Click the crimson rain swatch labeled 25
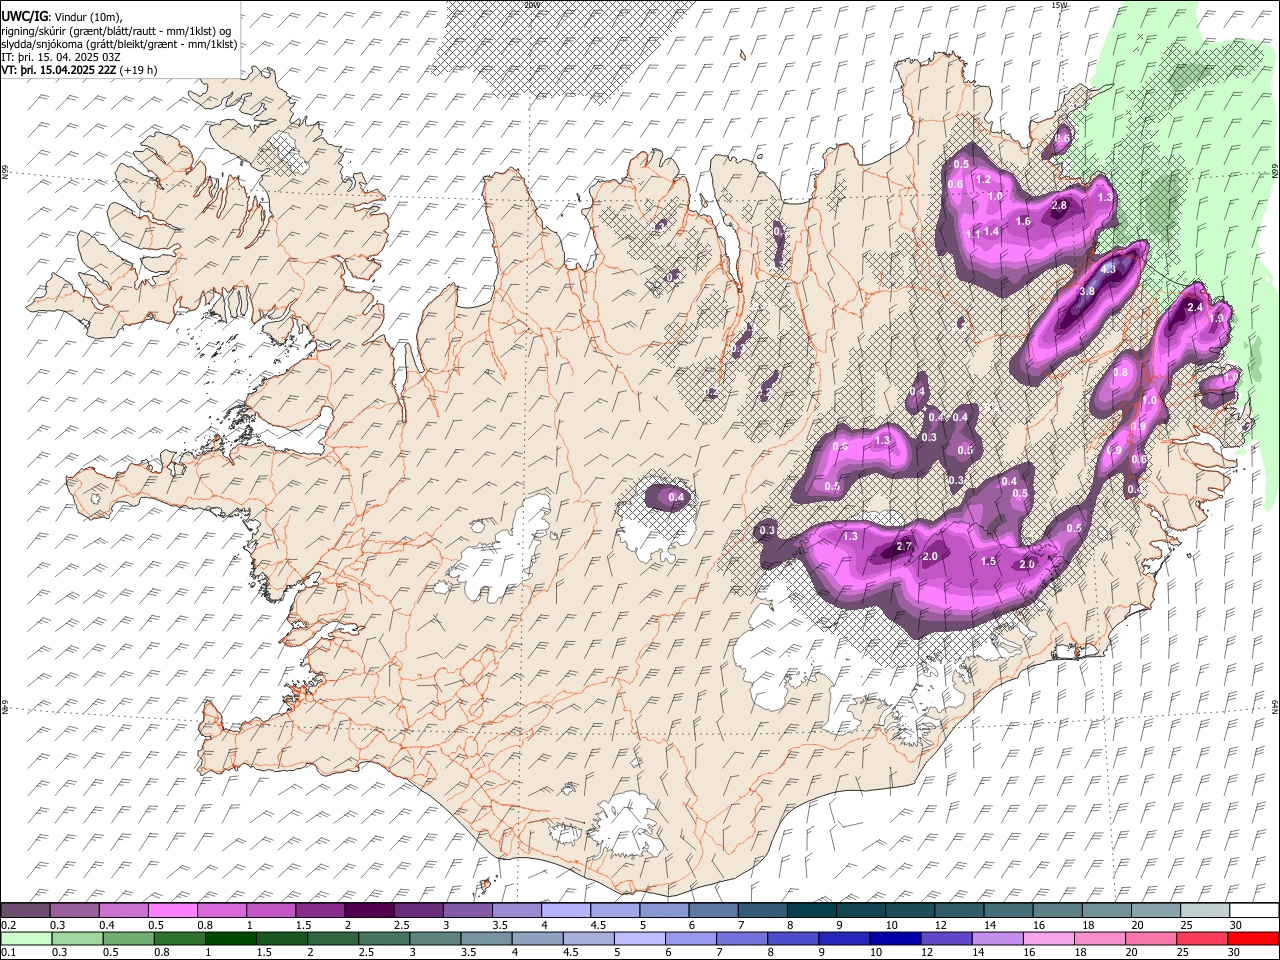The height and width of the screenshot is (960, 1280). [1204, 938]
